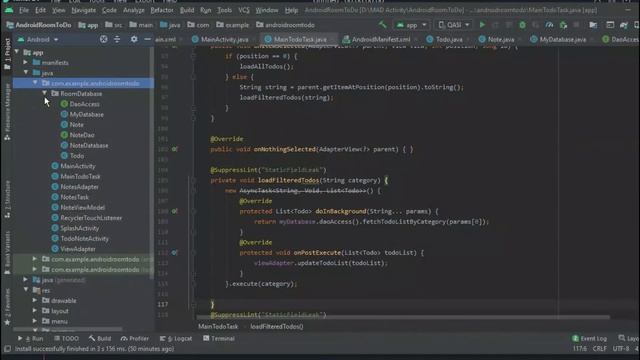Viewport: 640px width, 360px height.
Task: Click the project scope target icon
Action: coord(104,39)
